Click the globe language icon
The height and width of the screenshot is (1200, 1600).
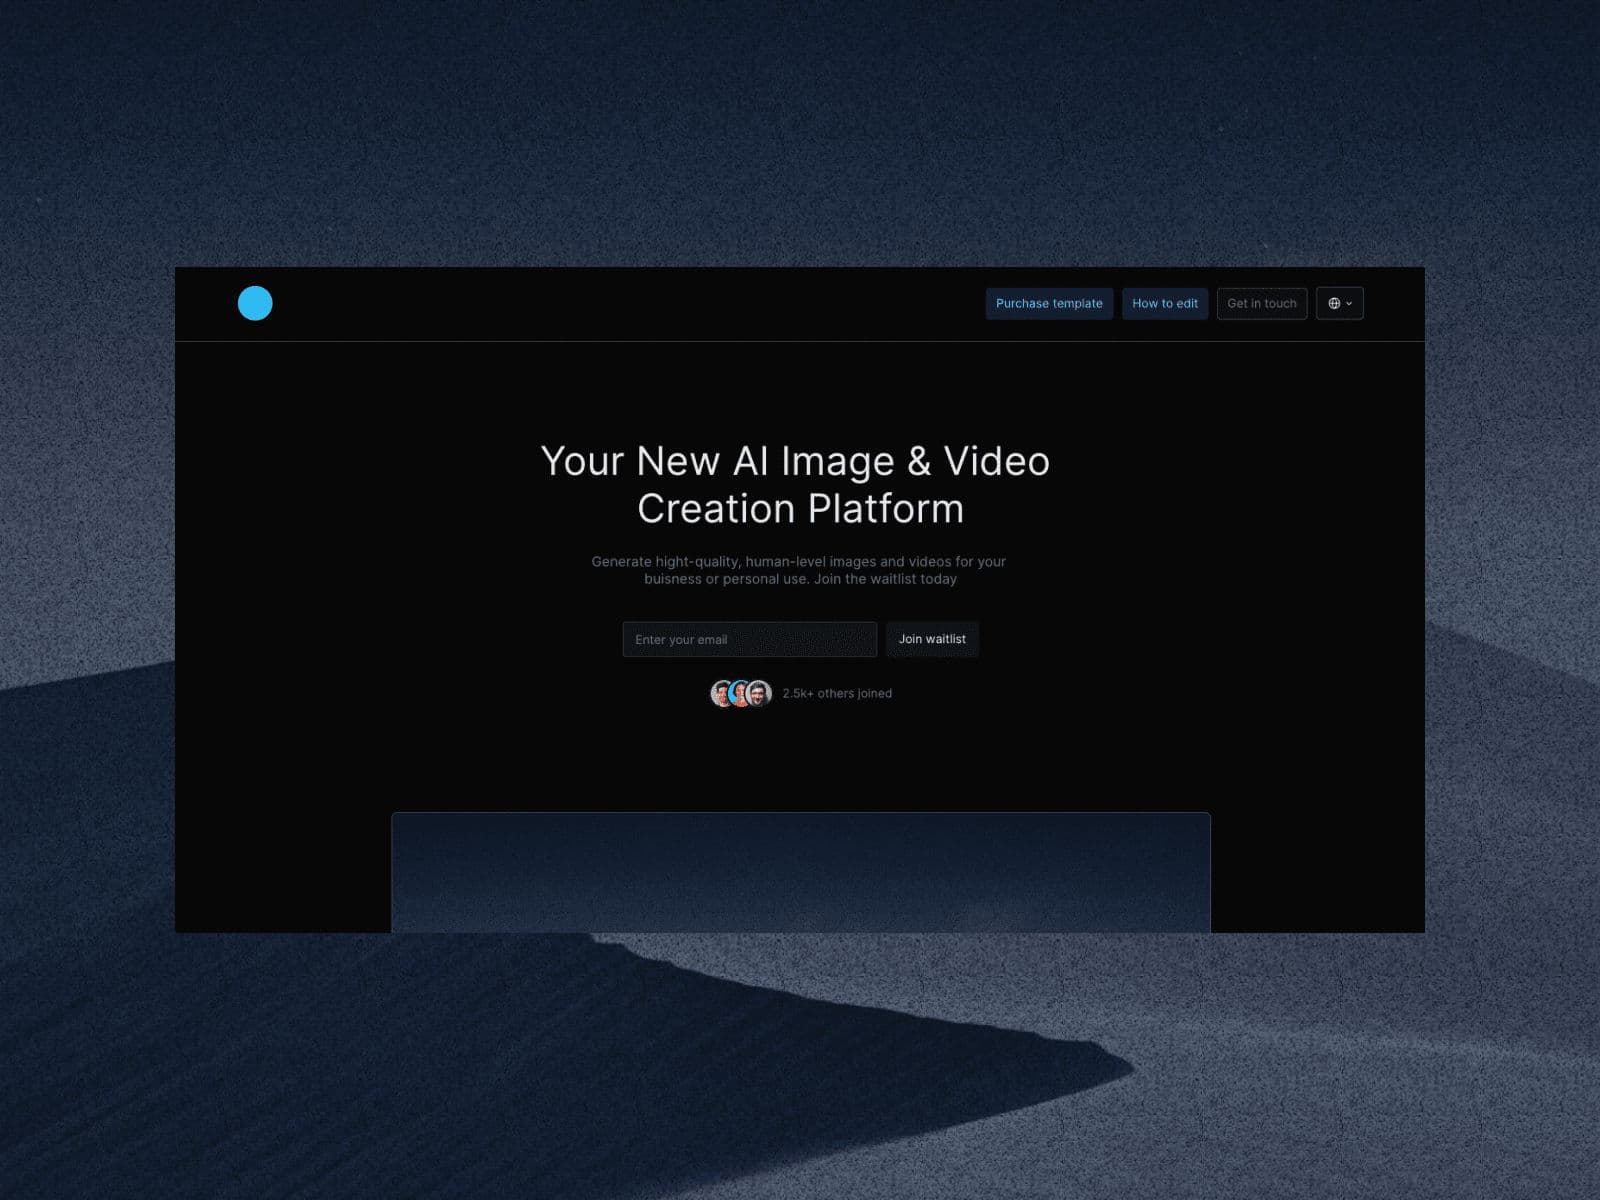pyautogui.click(x=1334, y=303)
